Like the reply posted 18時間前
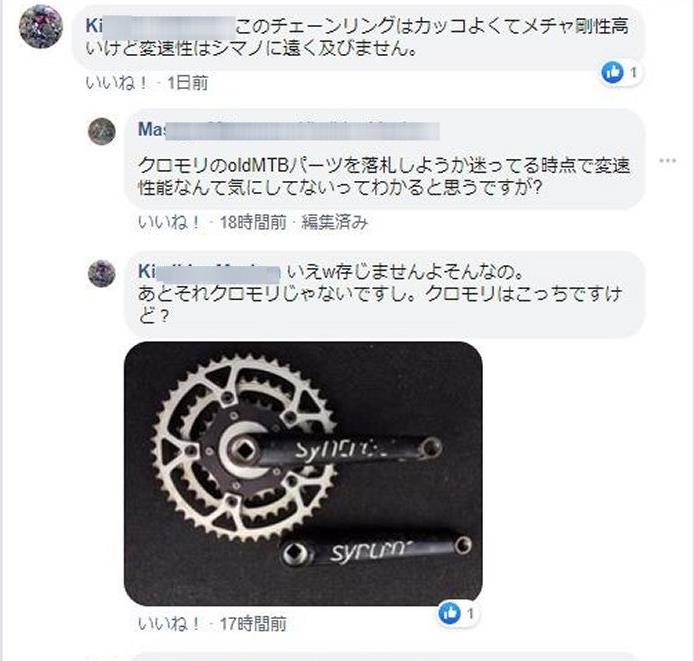 [170, 222]
